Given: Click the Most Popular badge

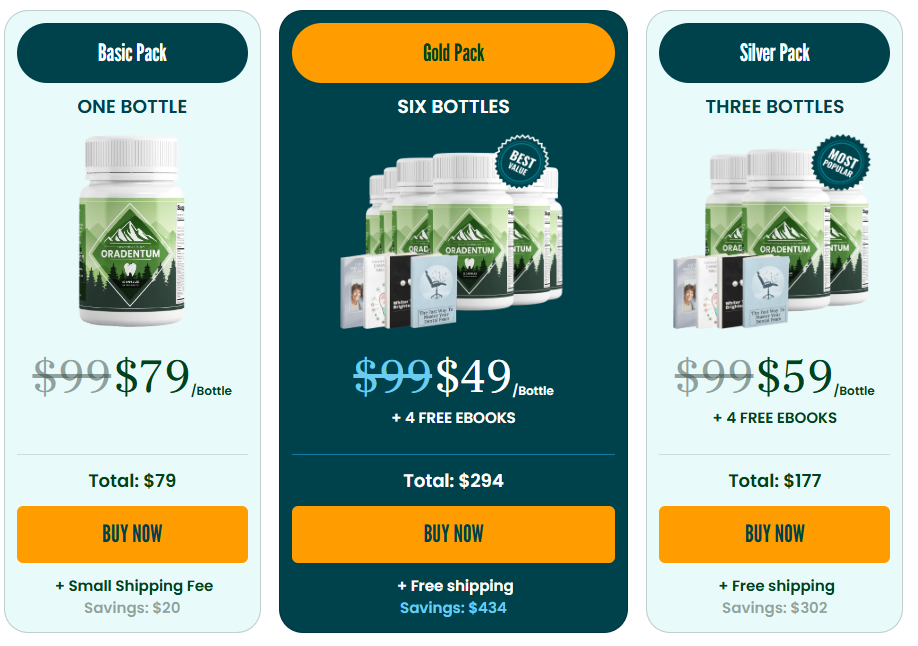Looking at the screenshot, I should click(841, 163).
